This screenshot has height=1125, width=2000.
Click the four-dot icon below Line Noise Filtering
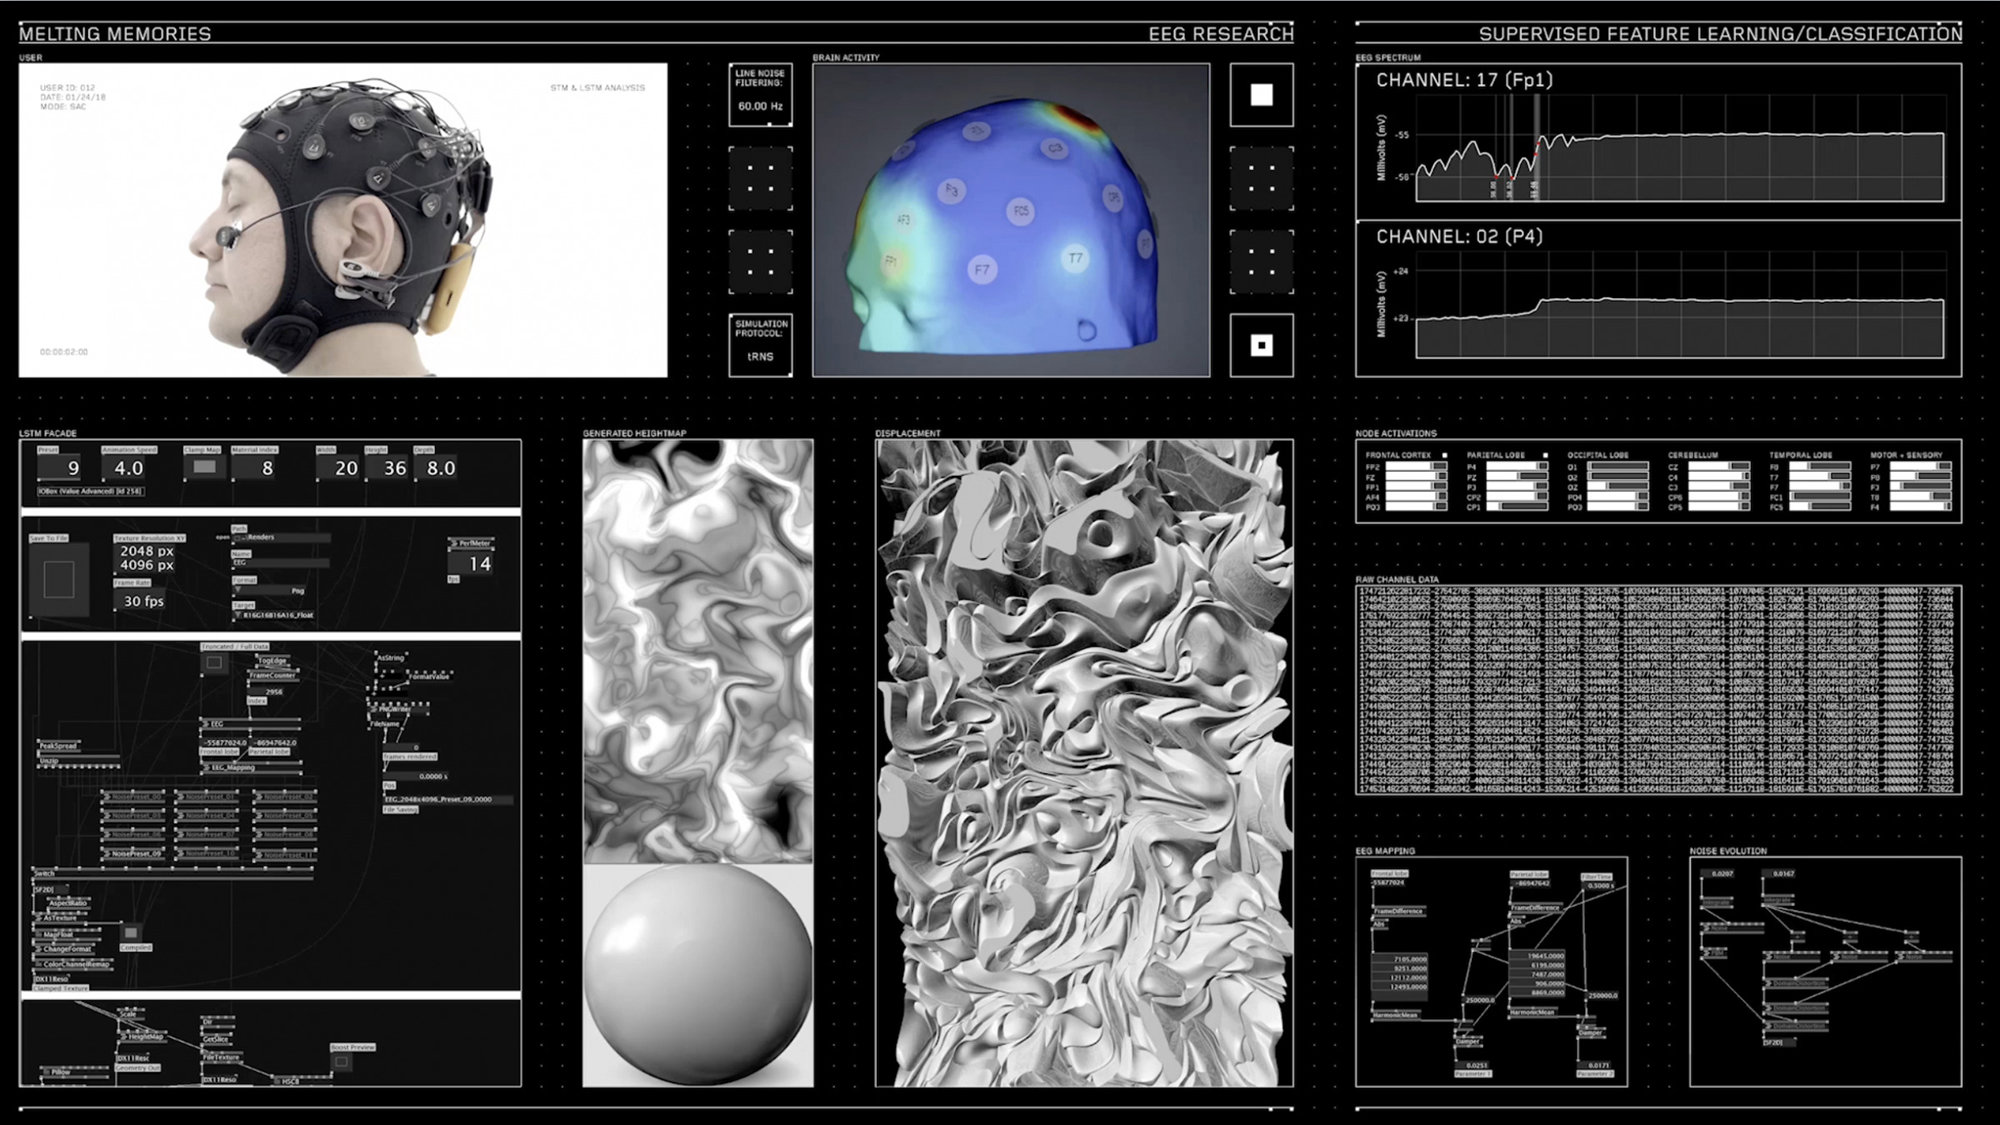[760, 178]
